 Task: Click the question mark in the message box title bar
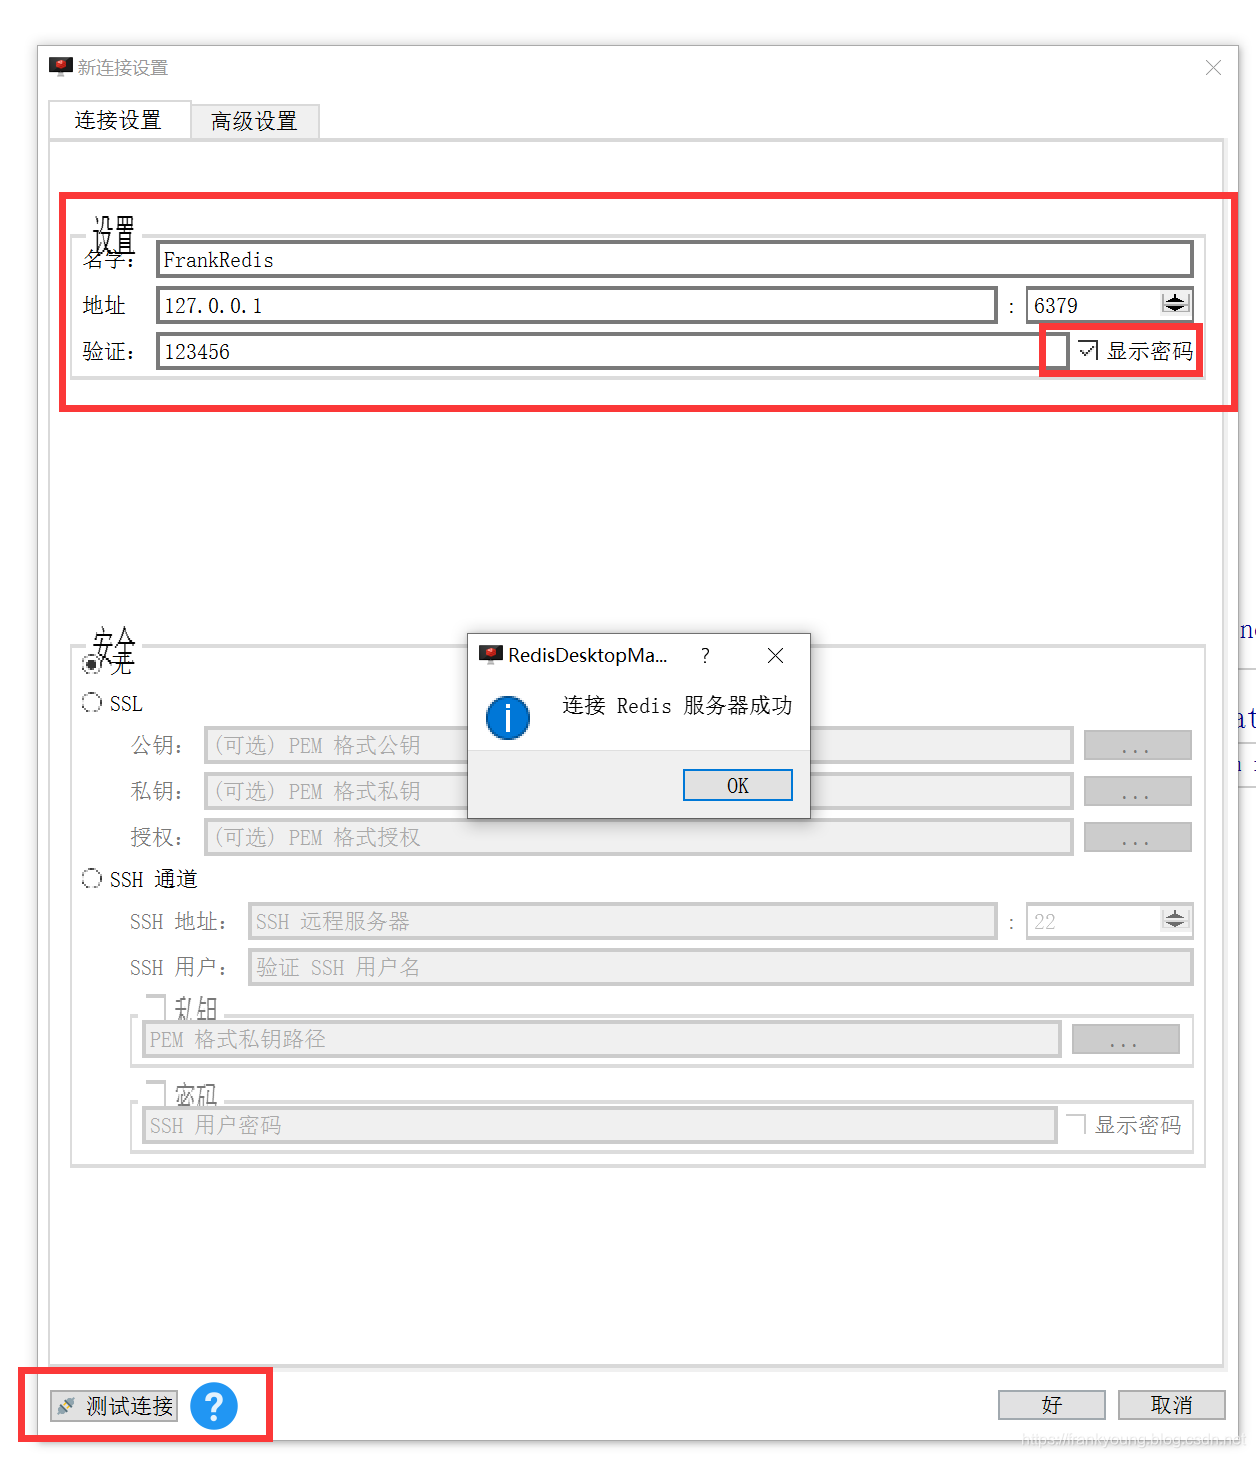point(705,655)
